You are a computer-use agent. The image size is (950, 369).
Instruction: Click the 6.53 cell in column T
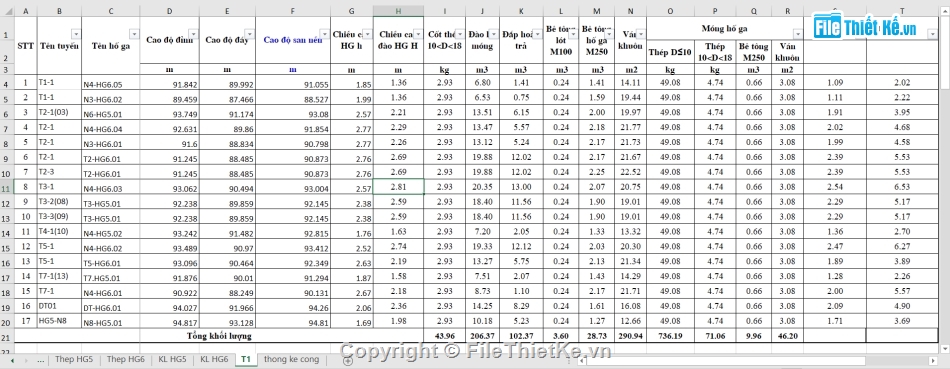coord(903,187)
